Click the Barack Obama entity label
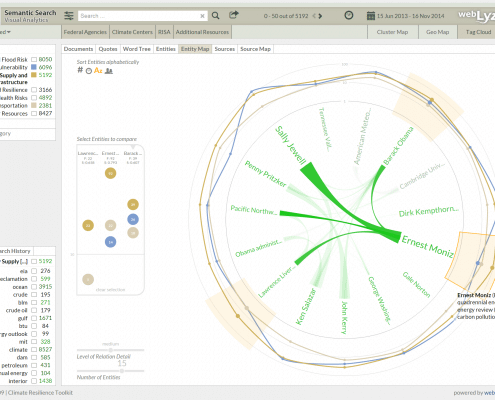The height and width of the screenshot is (400, 495). coord(398,146)
